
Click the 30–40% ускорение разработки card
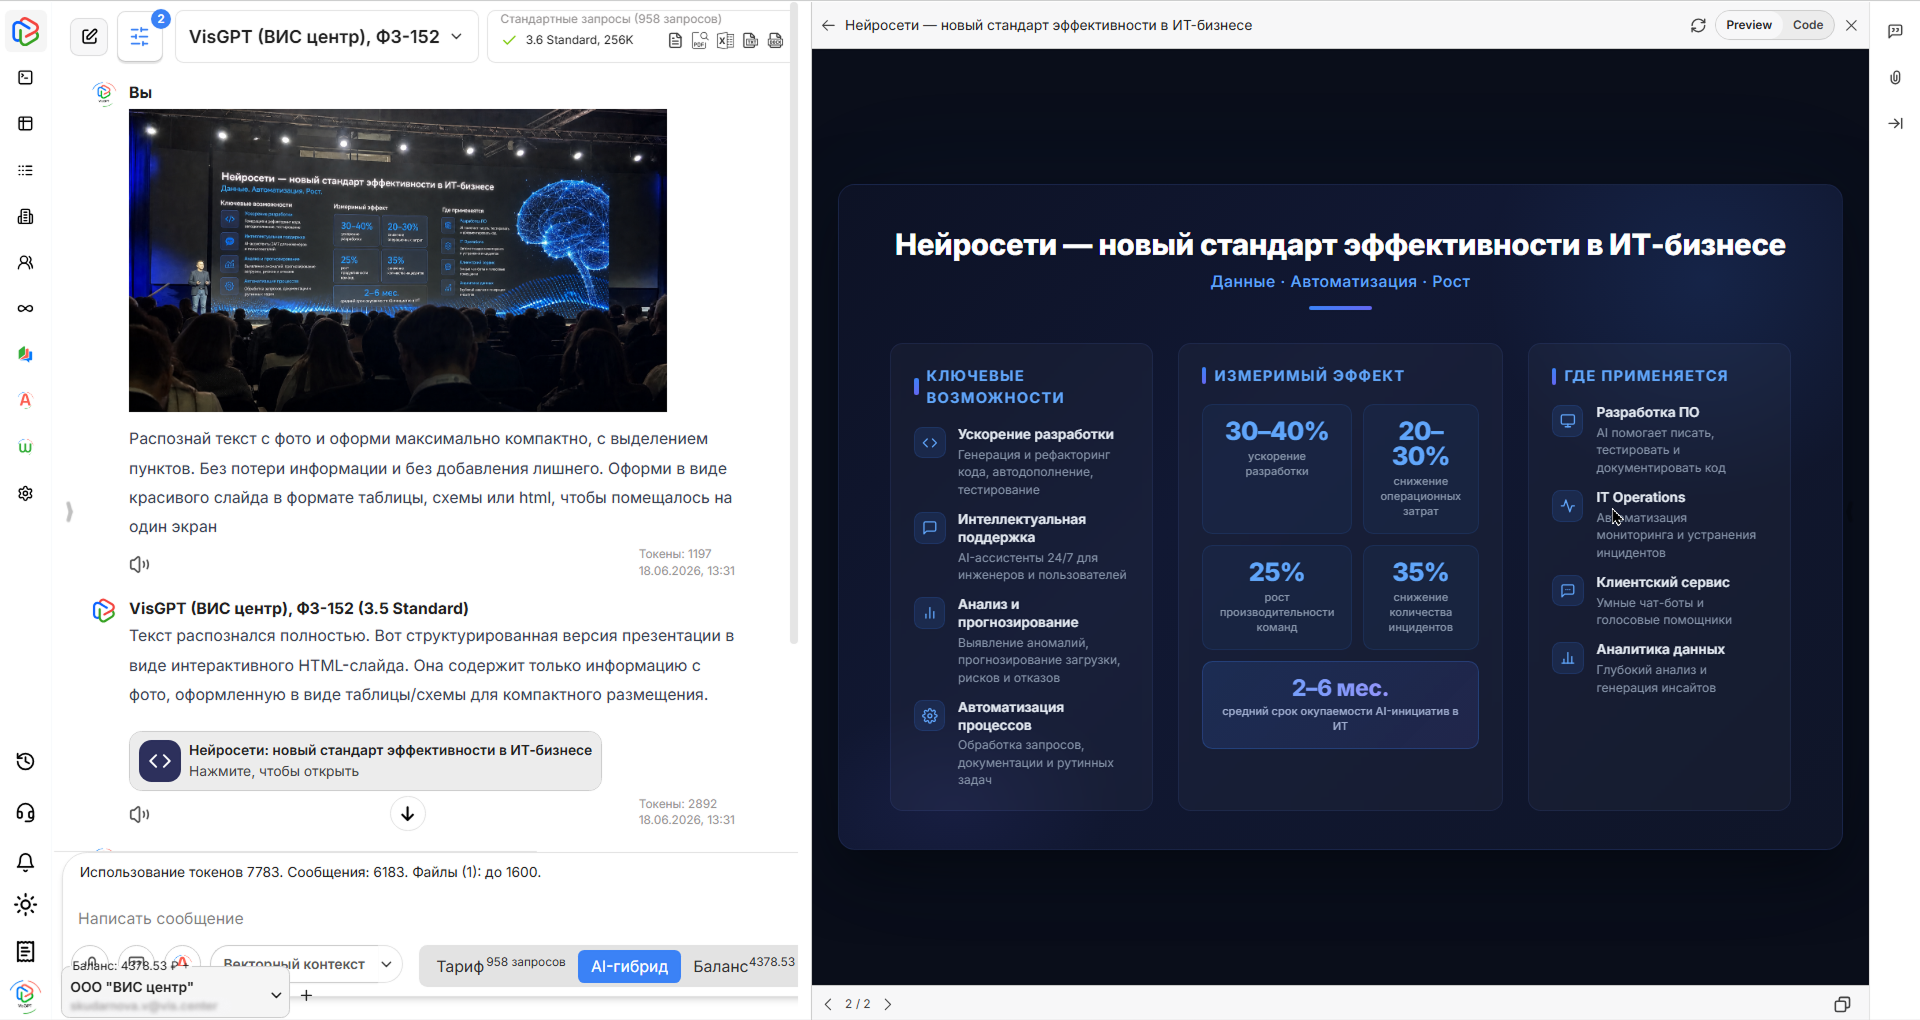coord(1277,469)
